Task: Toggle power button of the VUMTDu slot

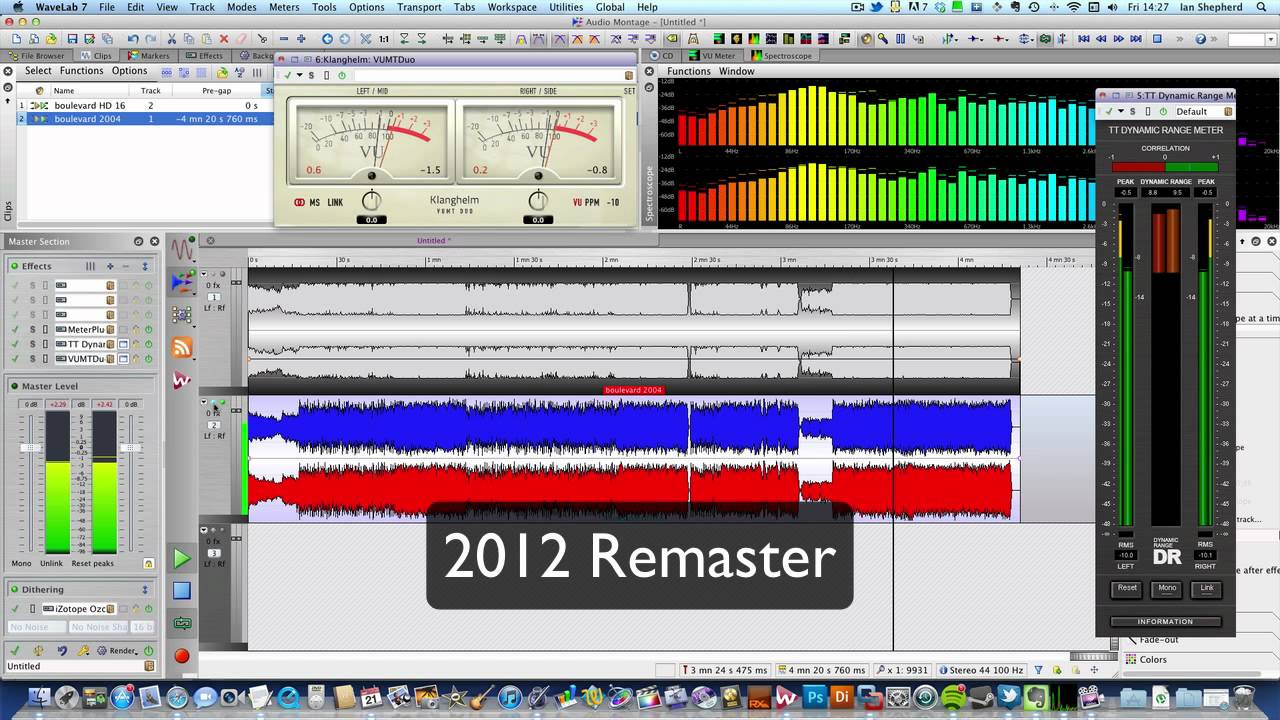Action: pyautogui.click(x=148, y=359)
